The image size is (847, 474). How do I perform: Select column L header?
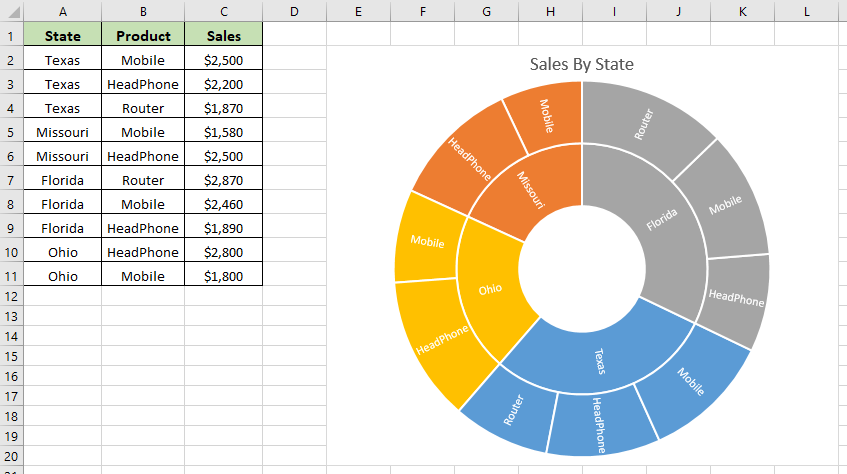pos(806,11)
